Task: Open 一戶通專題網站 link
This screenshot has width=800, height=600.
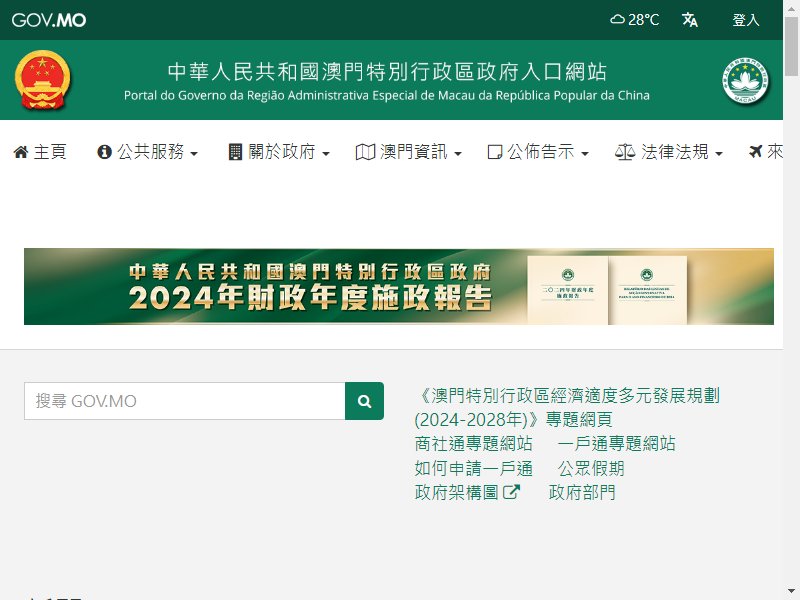Action: point(616,443)
